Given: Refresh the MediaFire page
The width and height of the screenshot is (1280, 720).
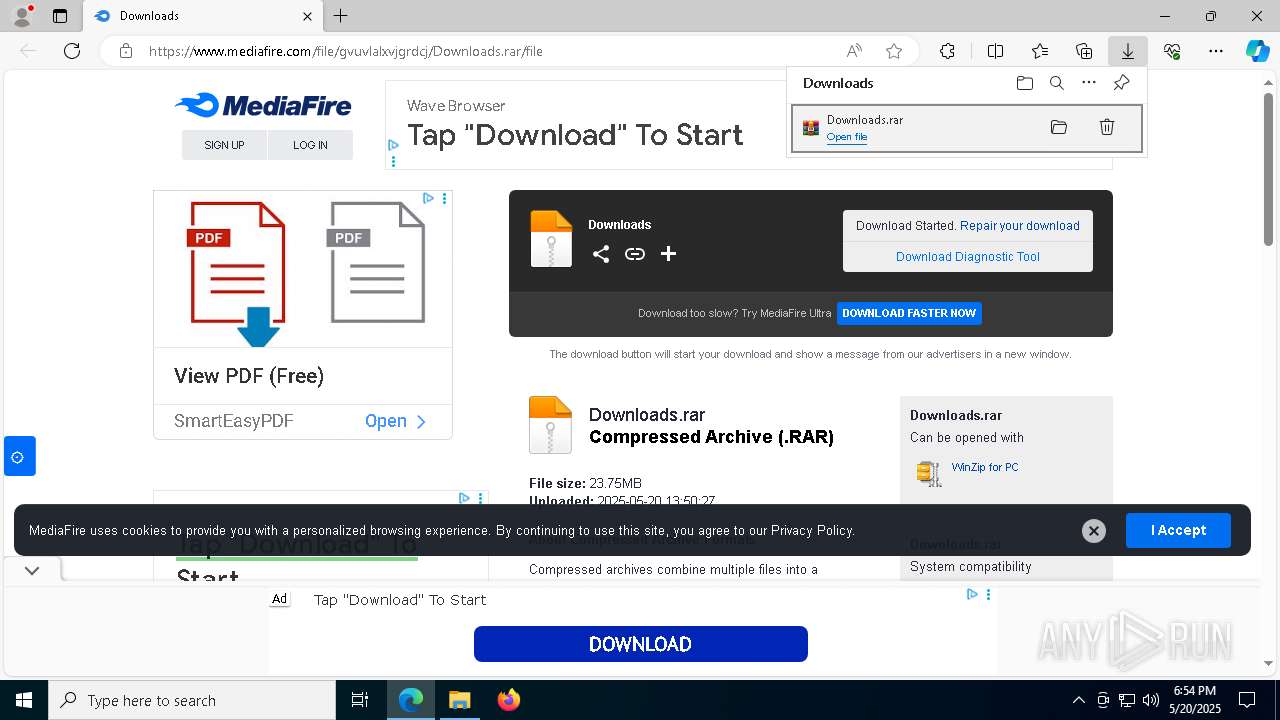Looking at the screenshot, I should point(72,51).
